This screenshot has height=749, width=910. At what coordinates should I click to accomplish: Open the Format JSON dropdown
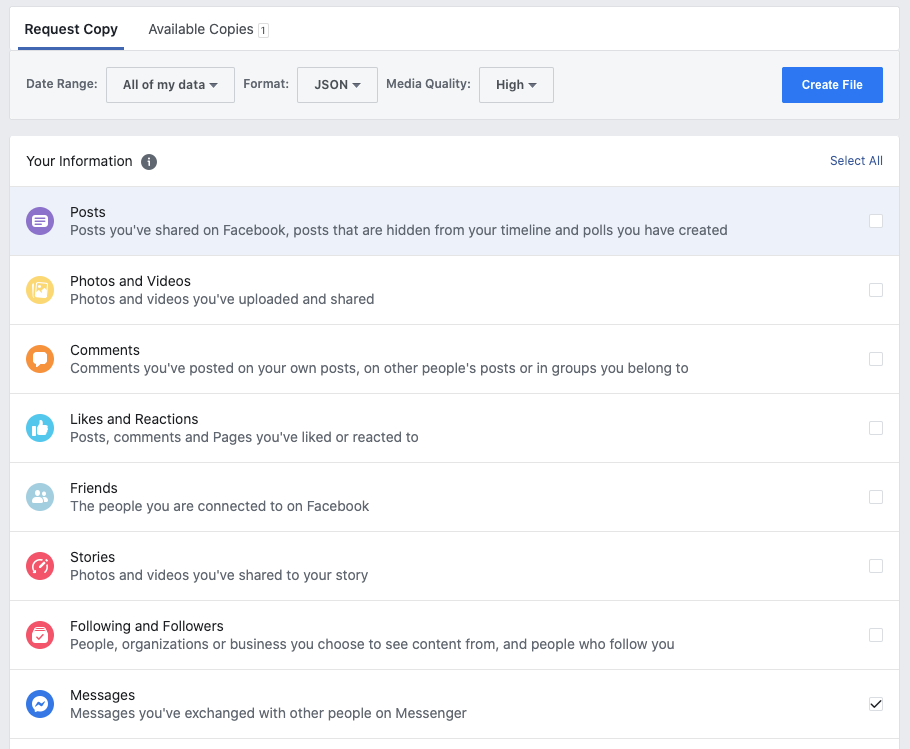337,85
